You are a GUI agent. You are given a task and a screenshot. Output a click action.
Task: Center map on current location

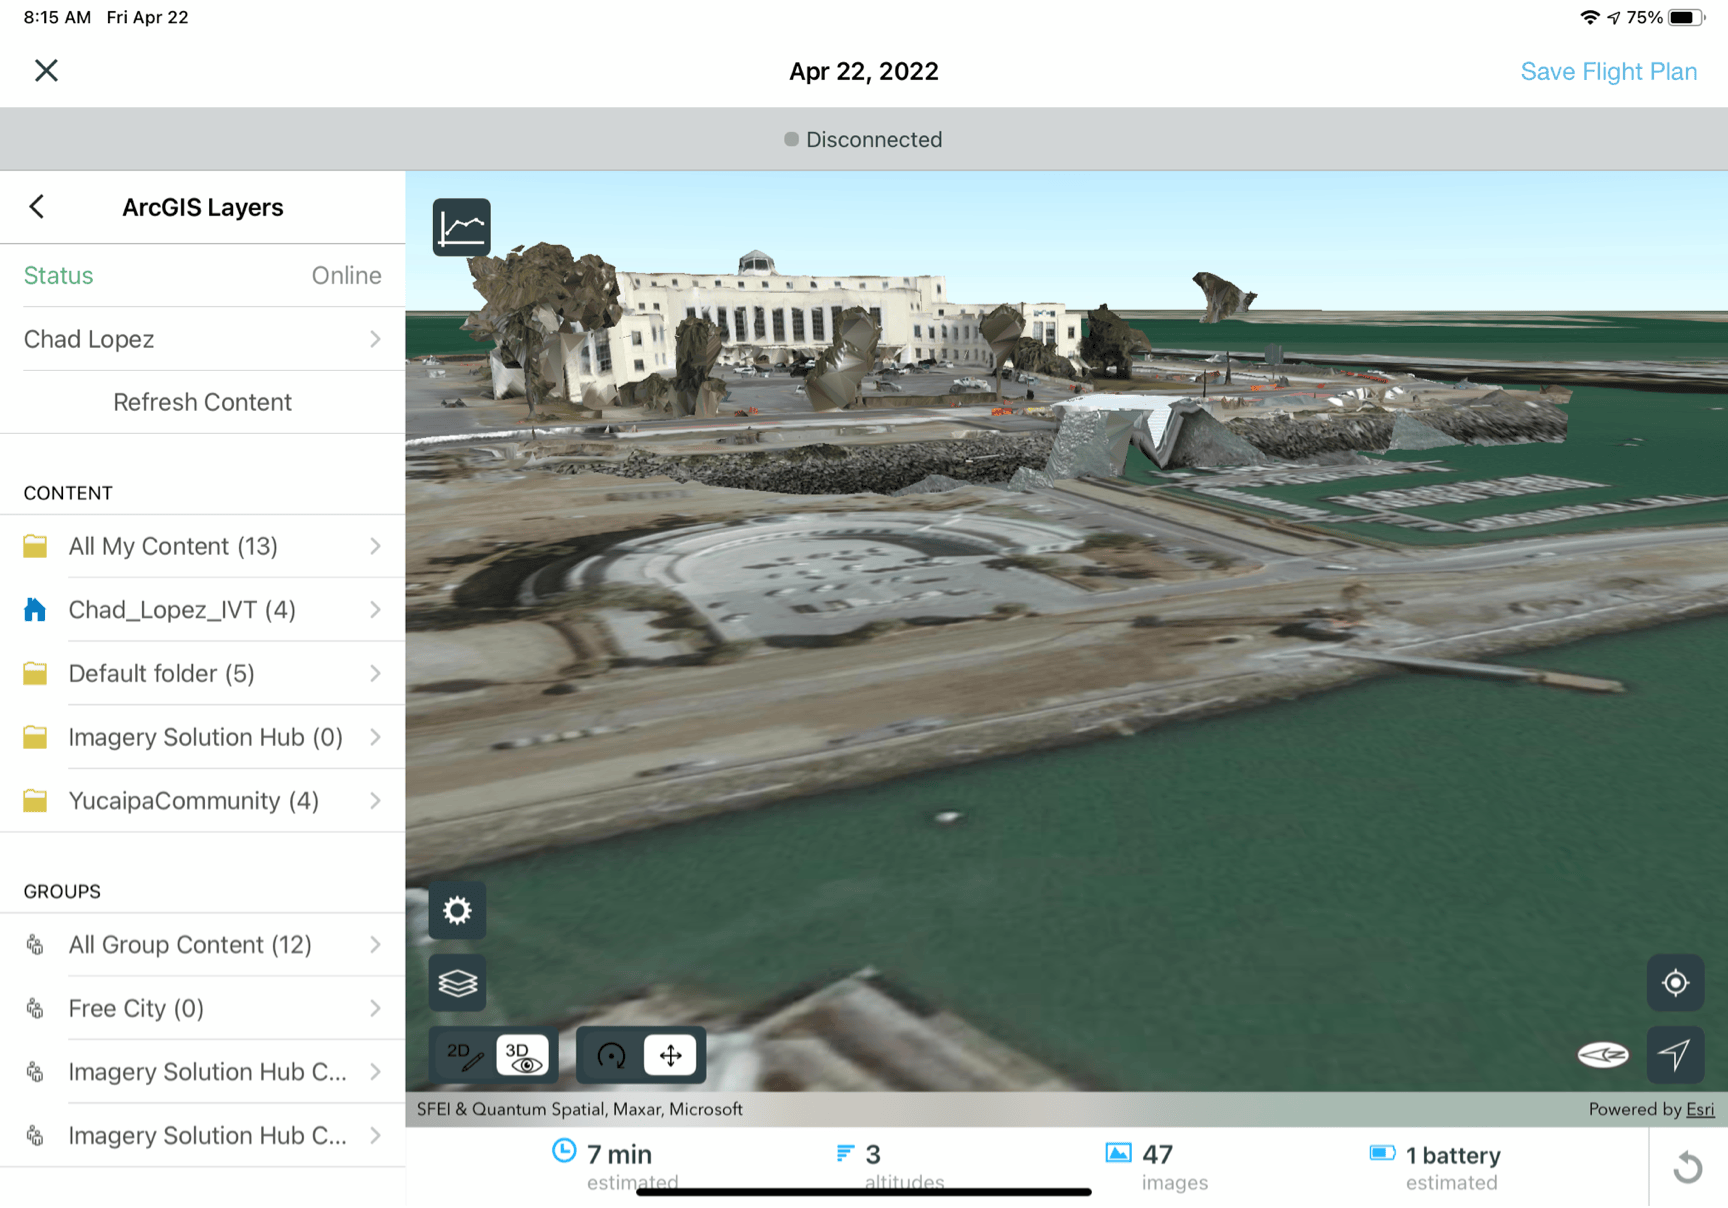point(1675,983)
